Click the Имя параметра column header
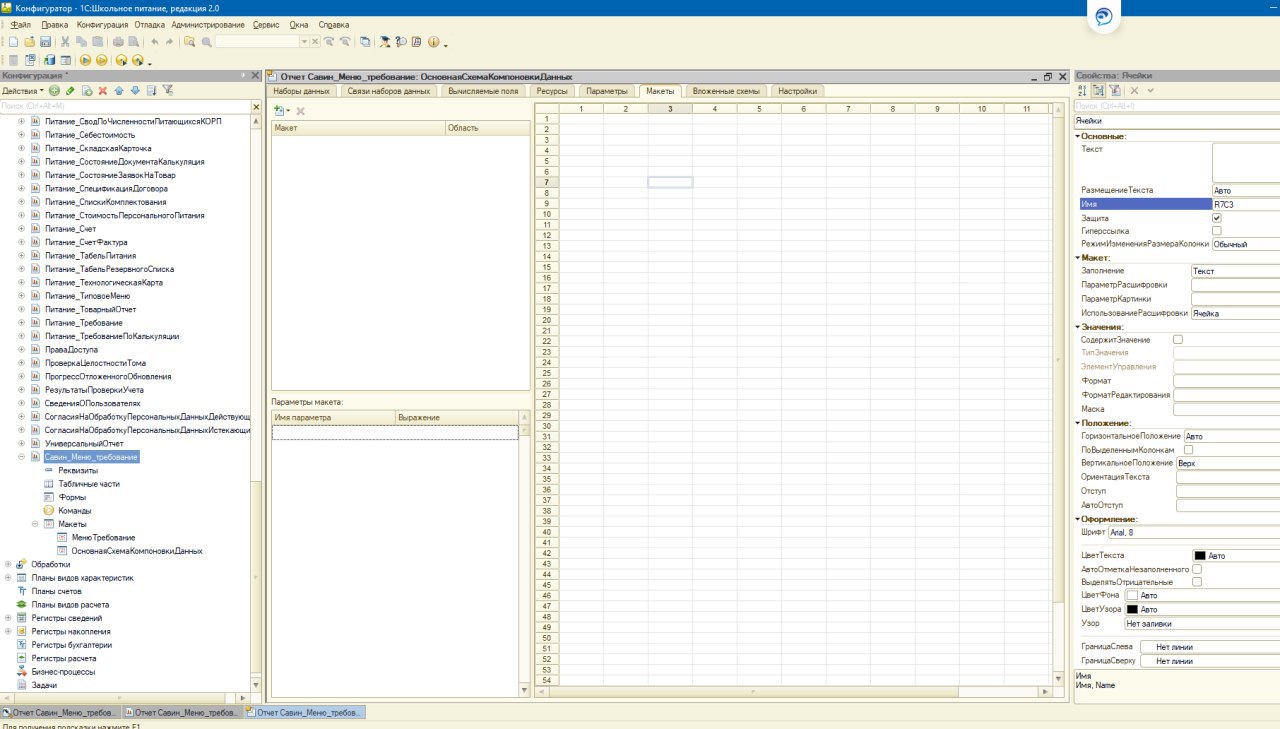 (333, 417)
